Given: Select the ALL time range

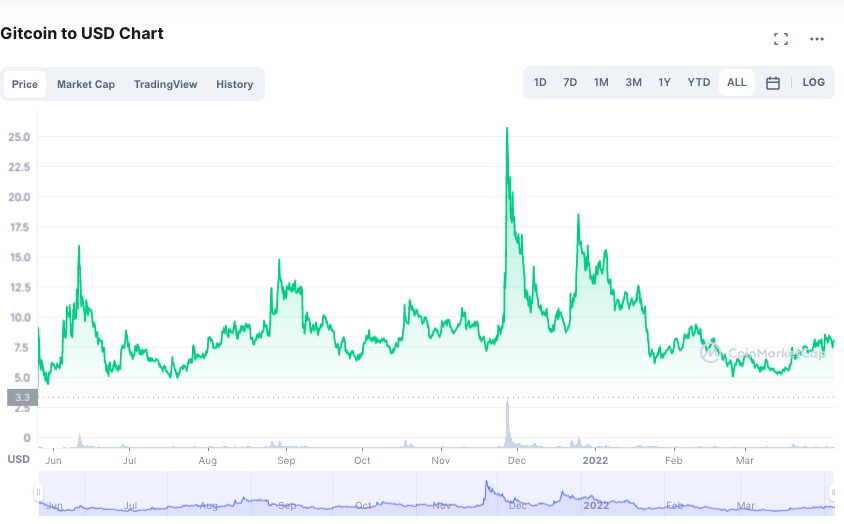Looking at the screenshot, I should tap(736, 82).
